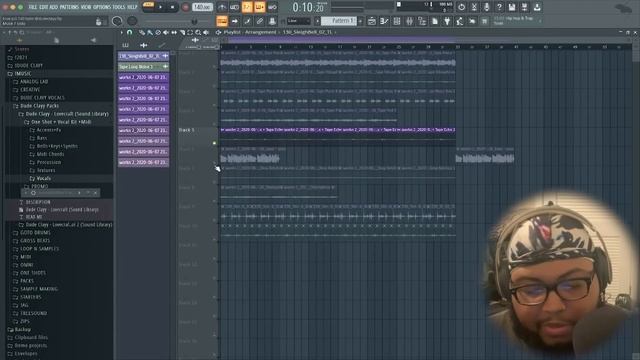The height and width of the screenshot is (360, 640).
Task: Open the Mixer view icon
Action: [x=409, y=21]
